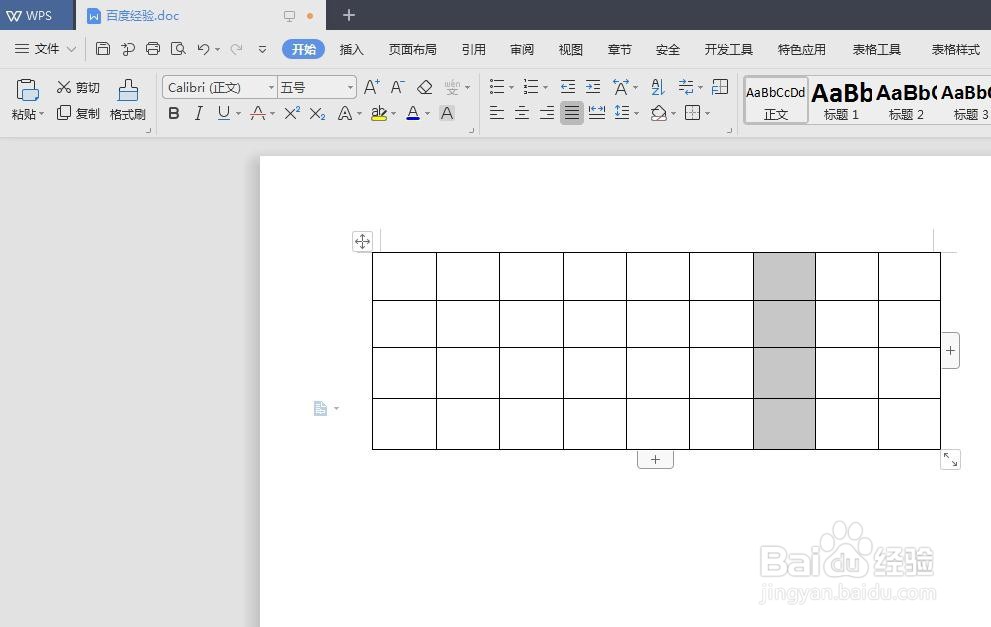The height and width of the screenshot is (627, 991).
Task: Apply character shading with boxed A icon
Action: (x=447, y=113)
